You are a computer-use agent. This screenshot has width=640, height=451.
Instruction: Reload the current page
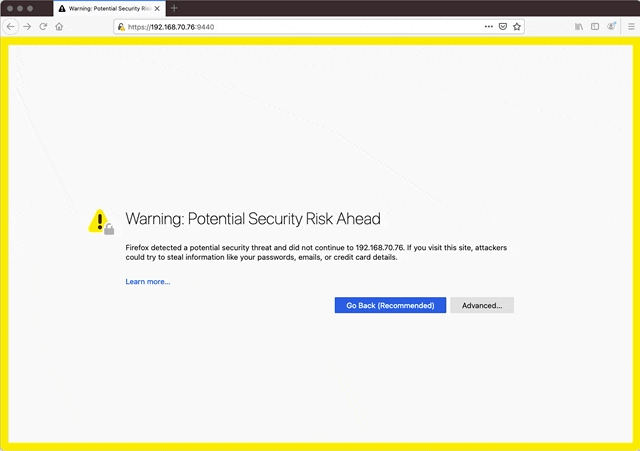click(43, 27)
